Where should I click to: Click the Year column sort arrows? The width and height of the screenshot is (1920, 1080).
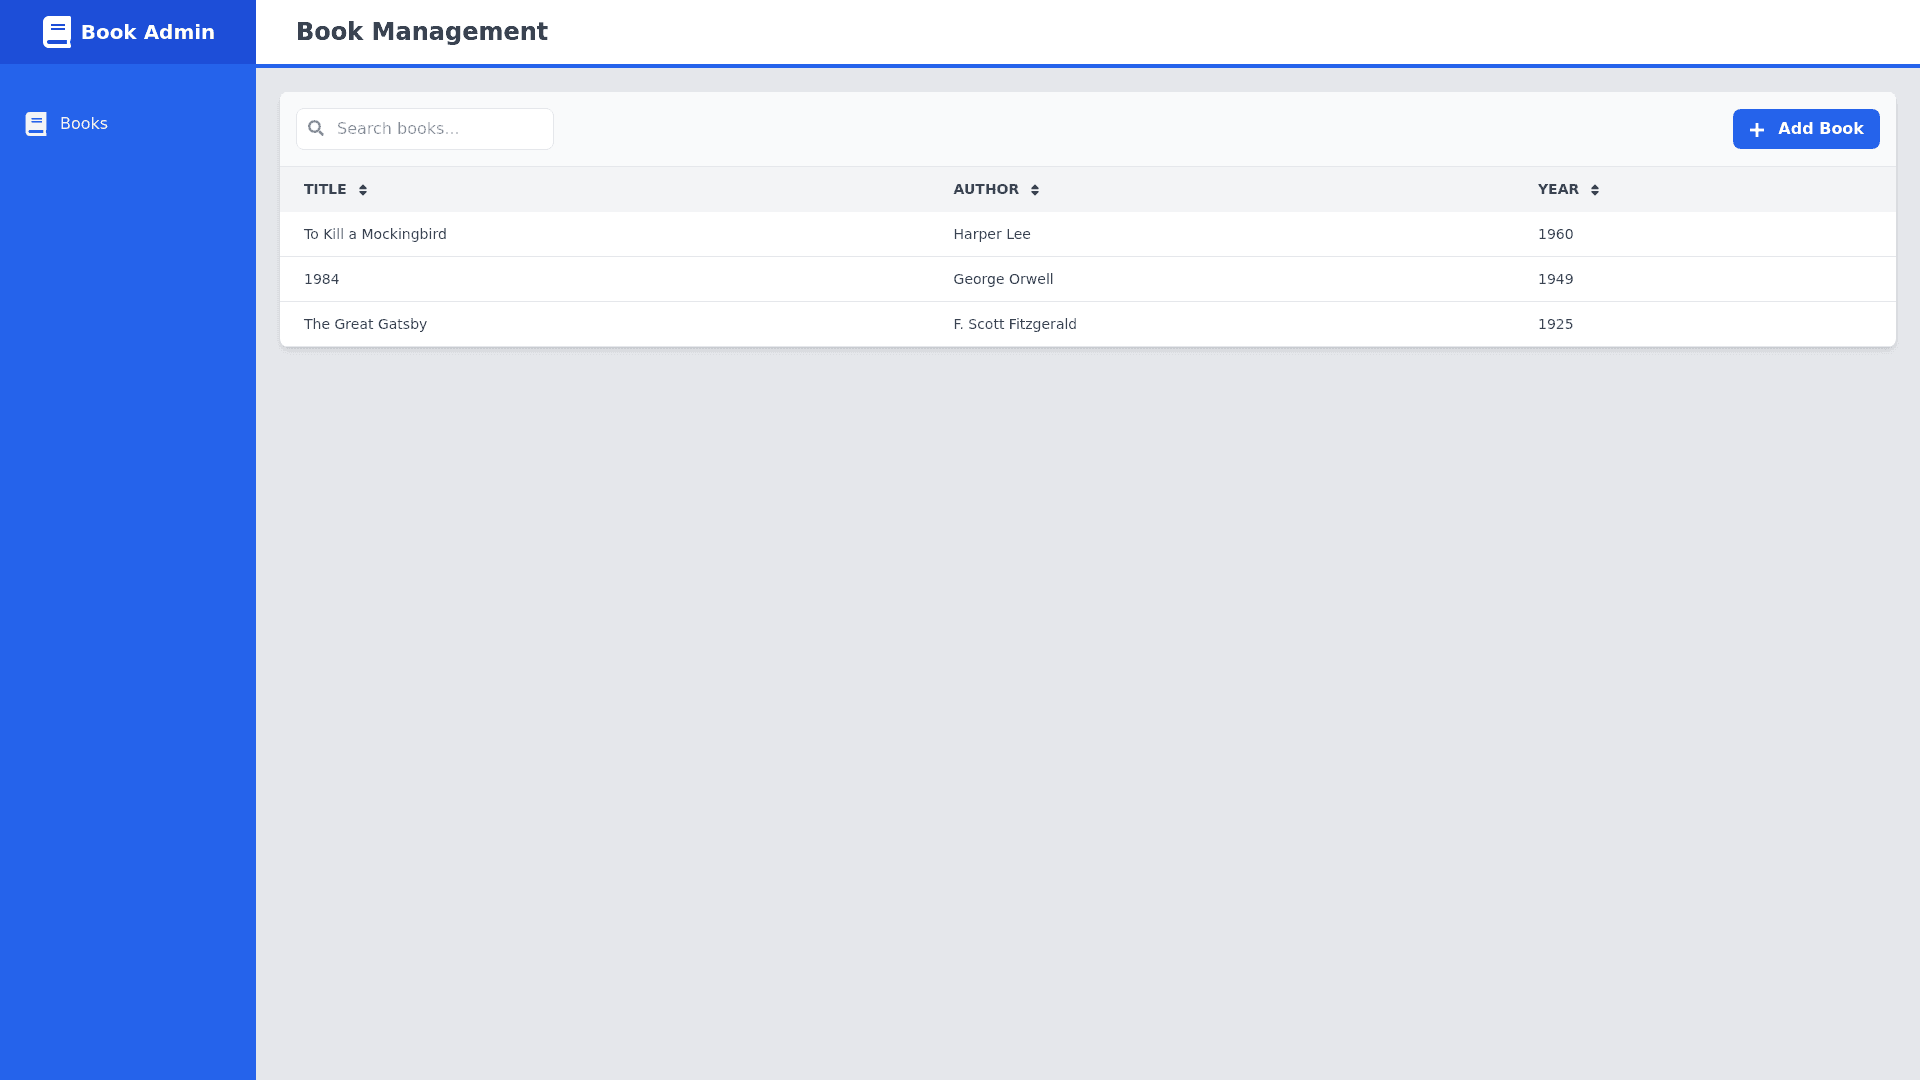point(1595,190)
